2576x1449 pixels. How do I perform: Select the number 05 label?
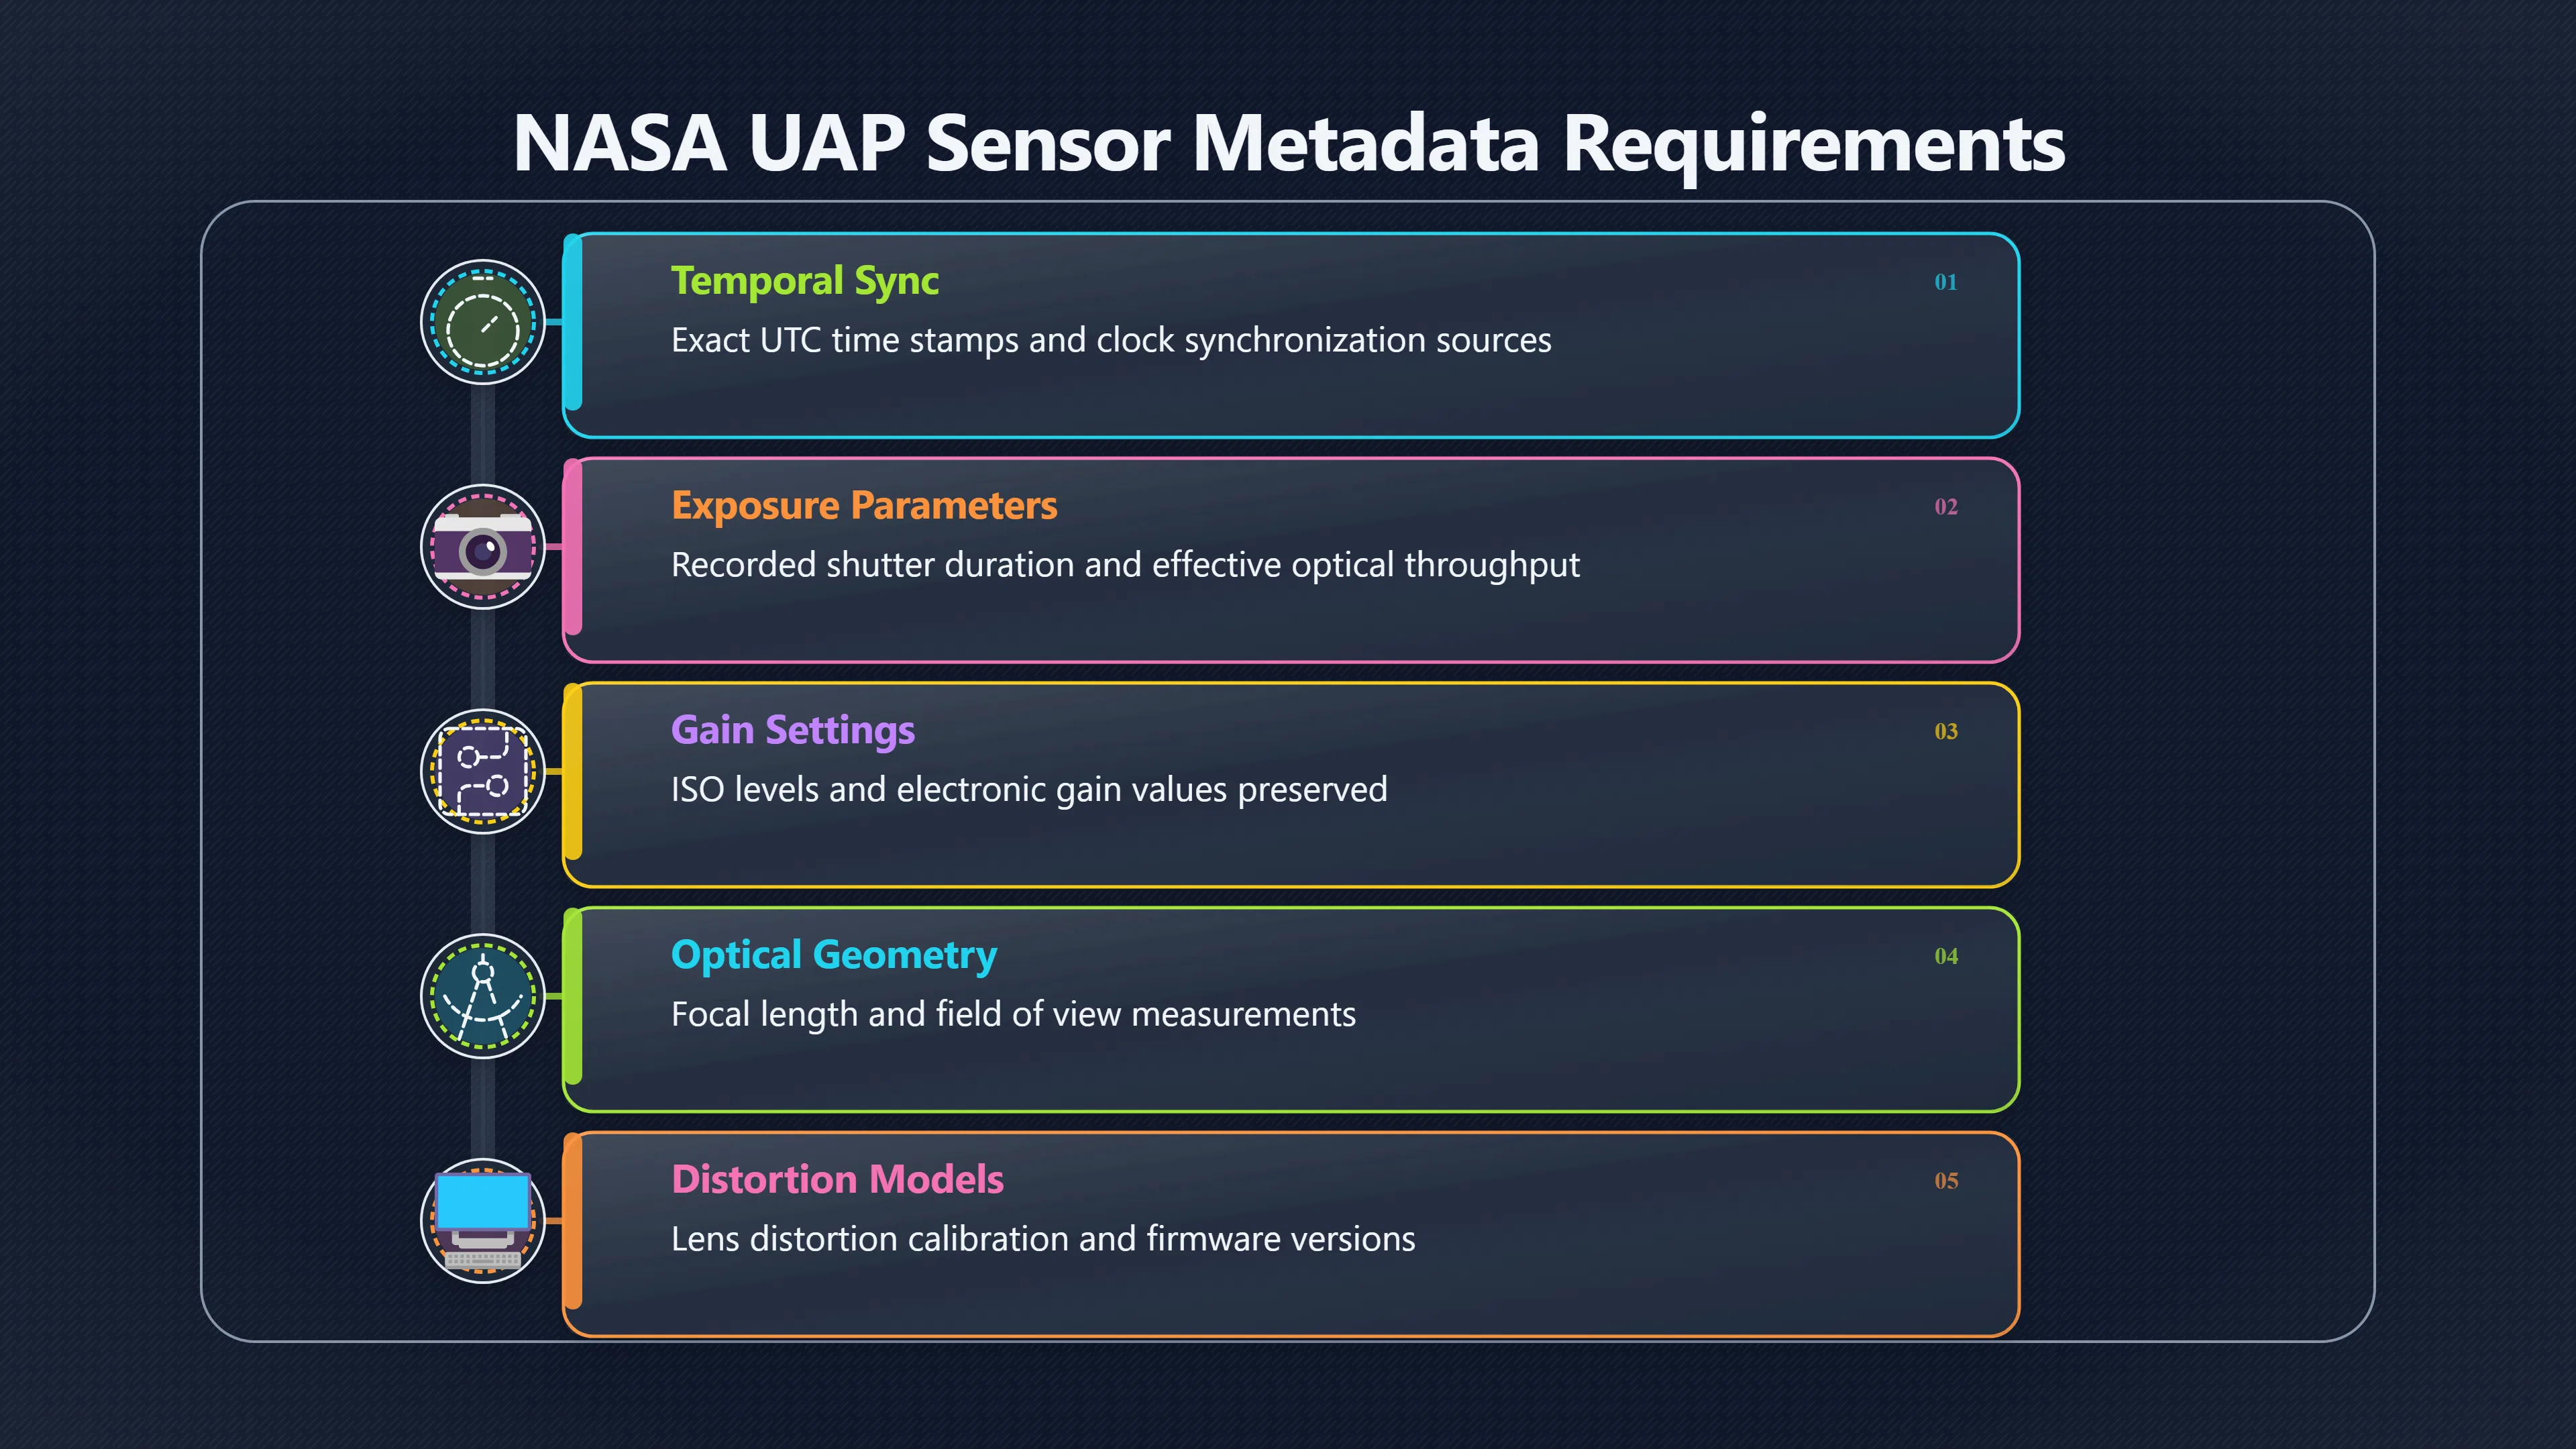(1946, 1181)
